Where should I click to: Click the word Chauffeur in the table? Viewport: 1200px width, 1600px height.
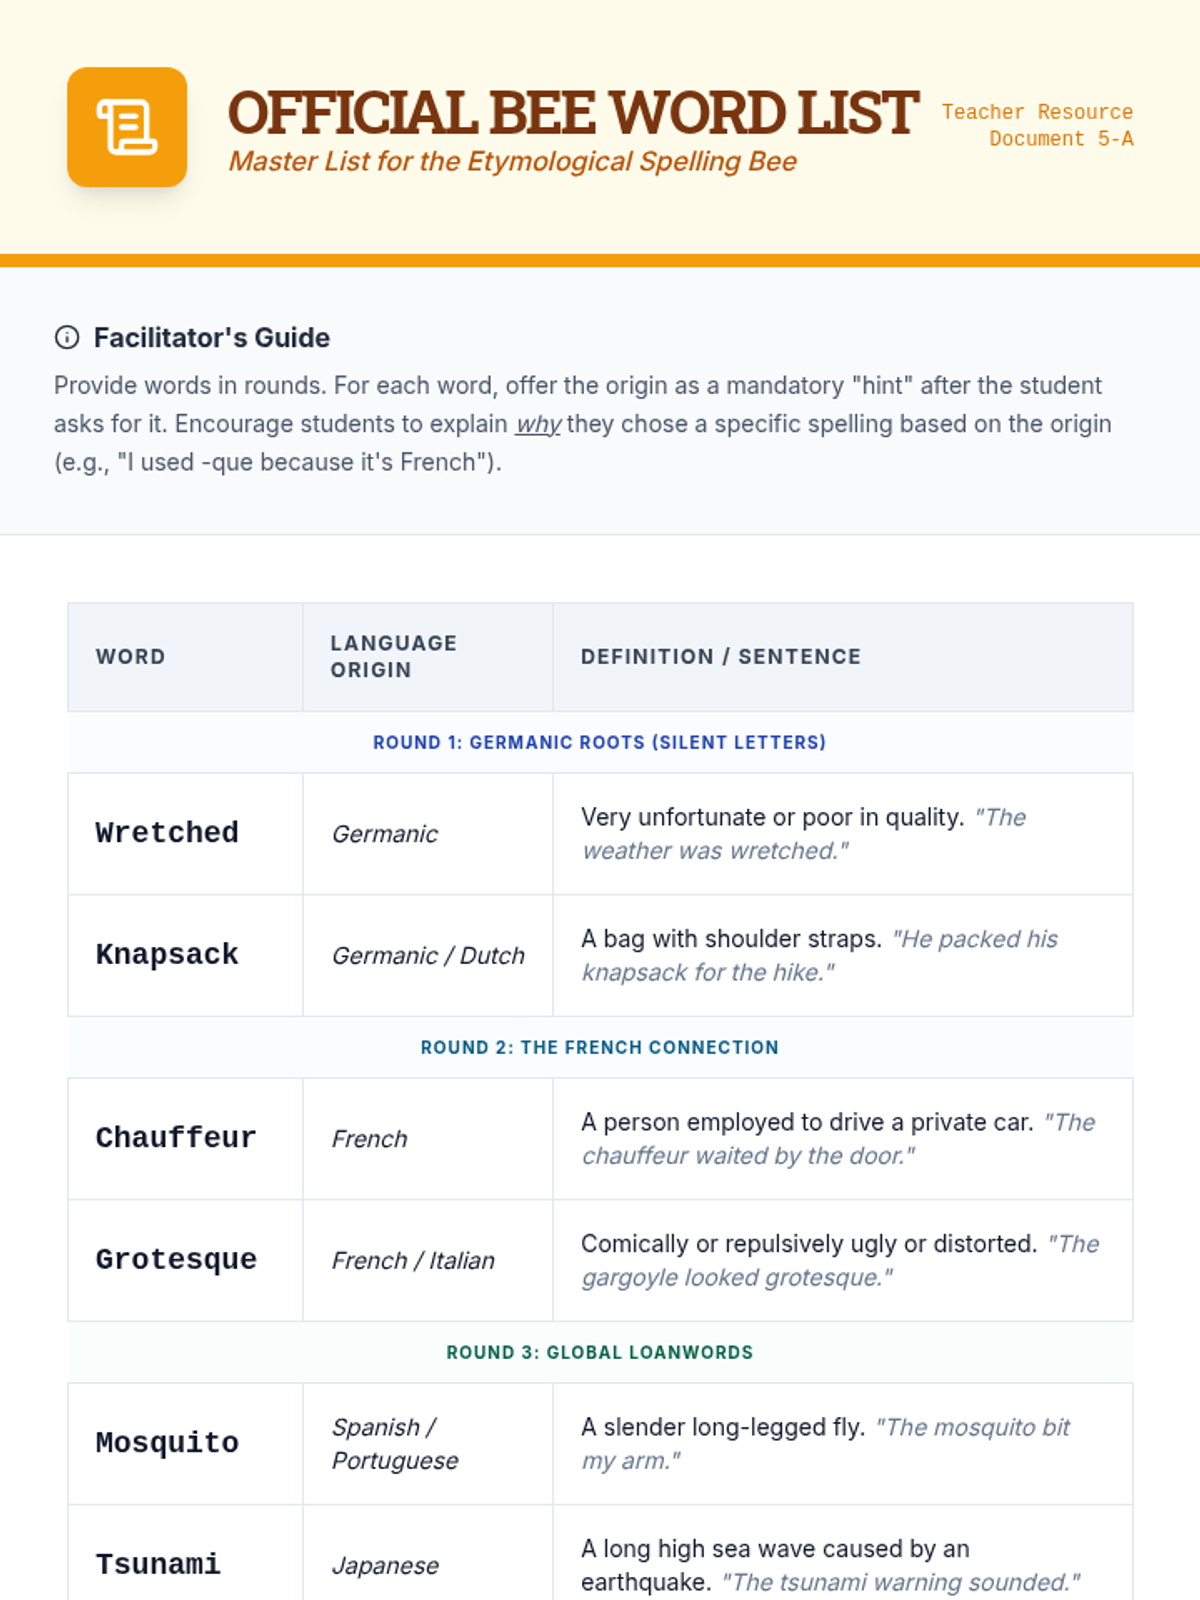176,1138
